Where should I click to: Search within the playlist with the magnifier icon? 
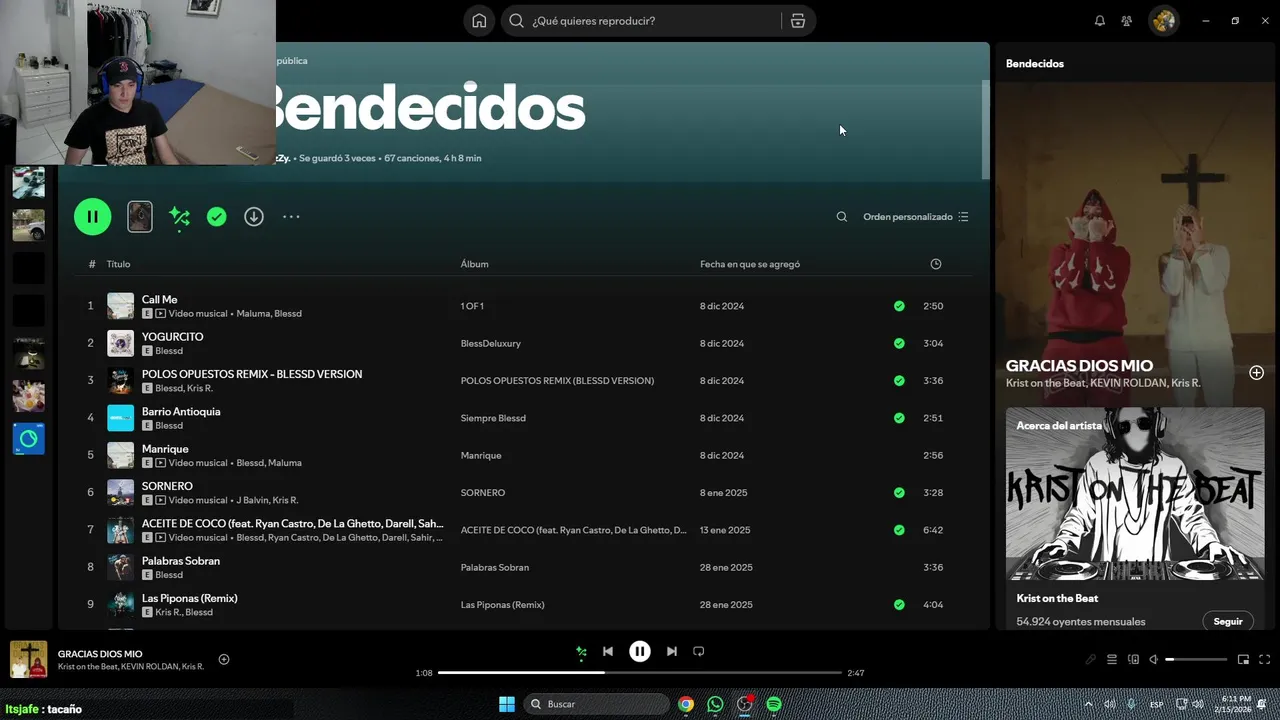point(842,216)
